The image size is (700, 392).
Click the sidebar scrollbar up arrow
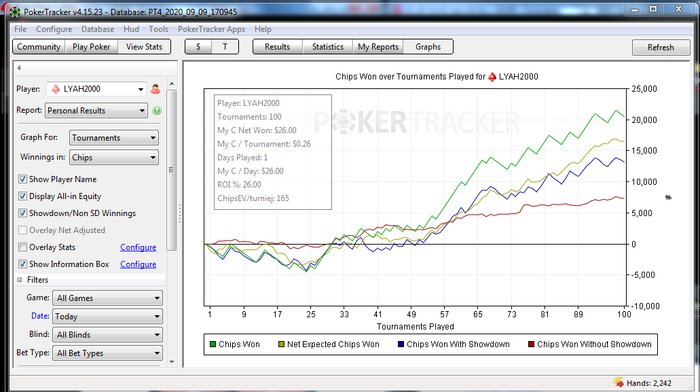point(172,84)
